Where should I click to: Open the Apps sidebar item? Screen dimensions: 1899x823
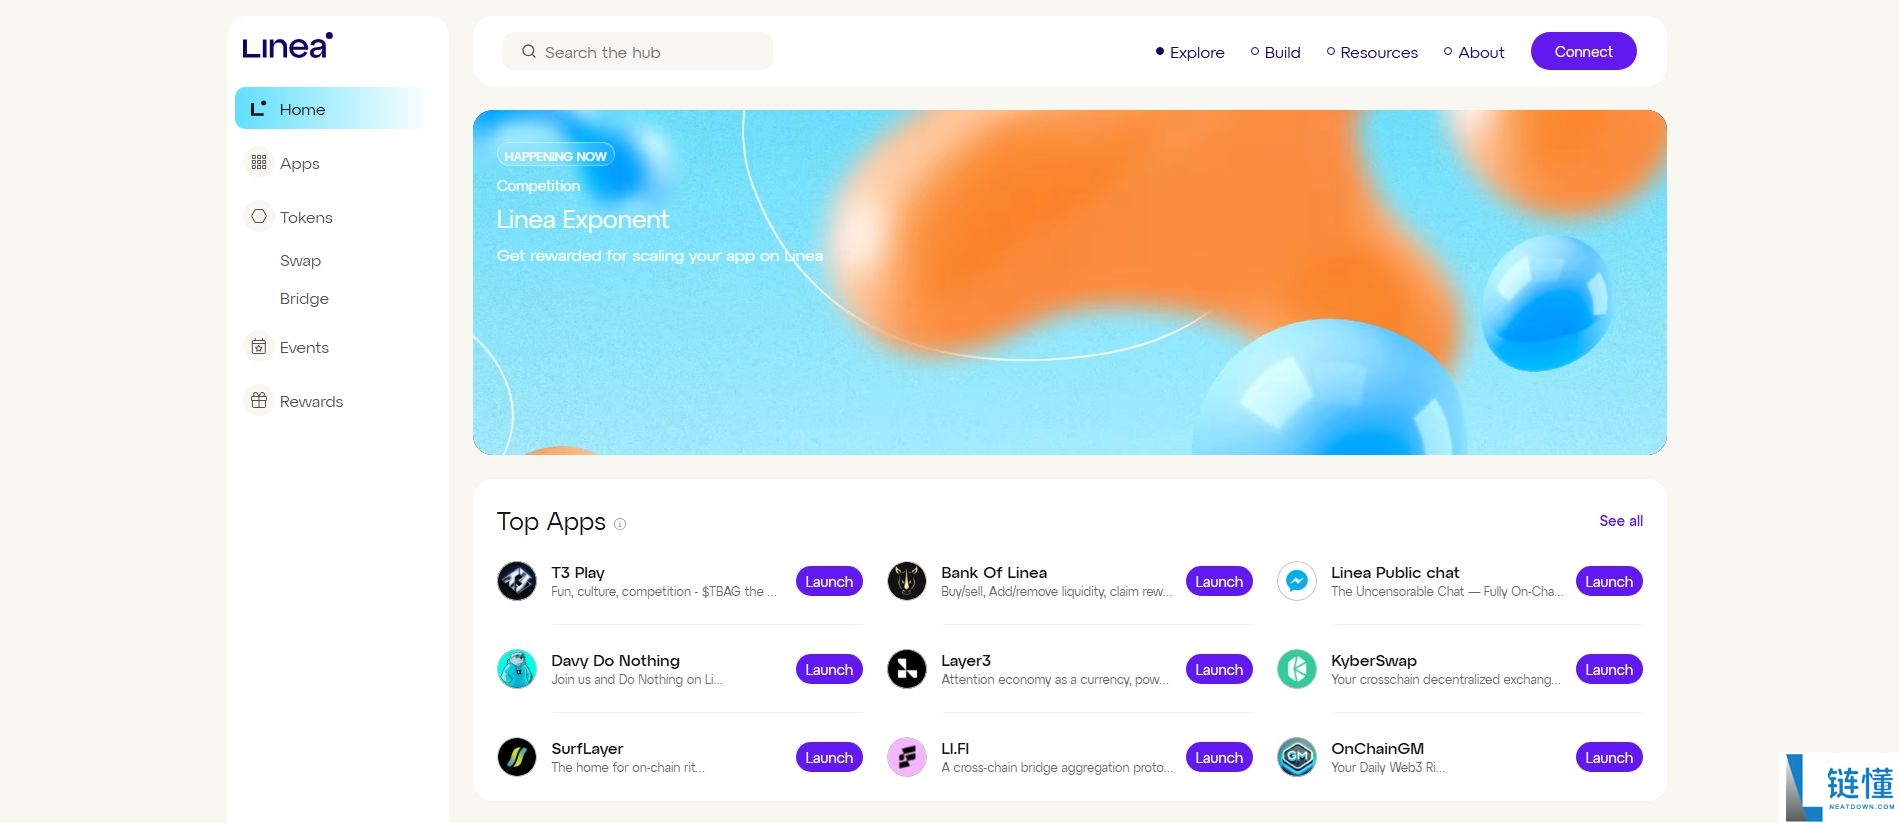[331, 163]
